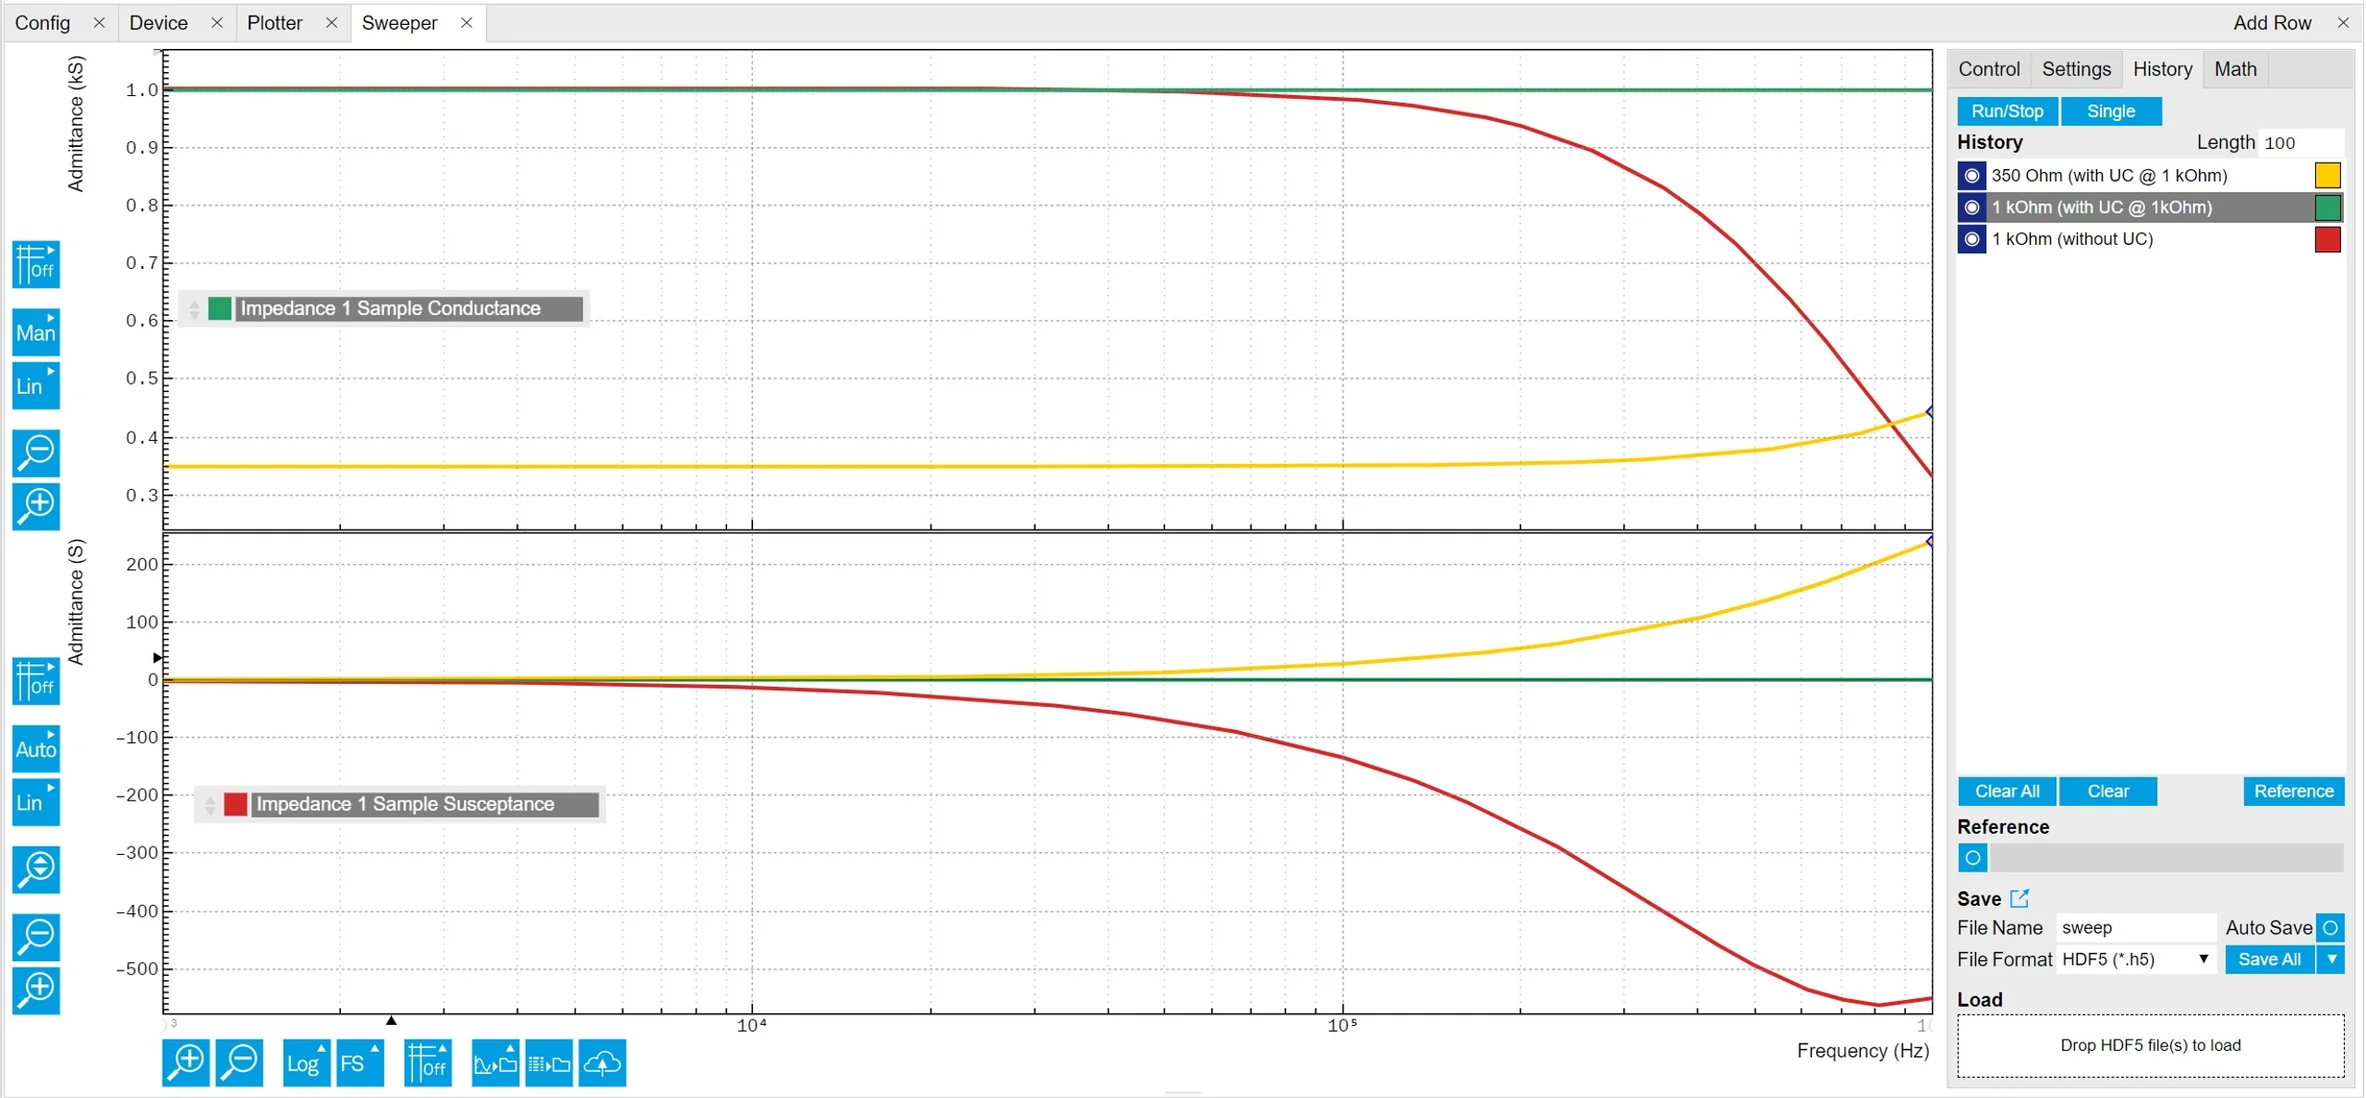Select the Sweeper tab
Image resolution: width=2366 pixels, height=1098 pixels.
pyautogui.click(x=399, y=22)
